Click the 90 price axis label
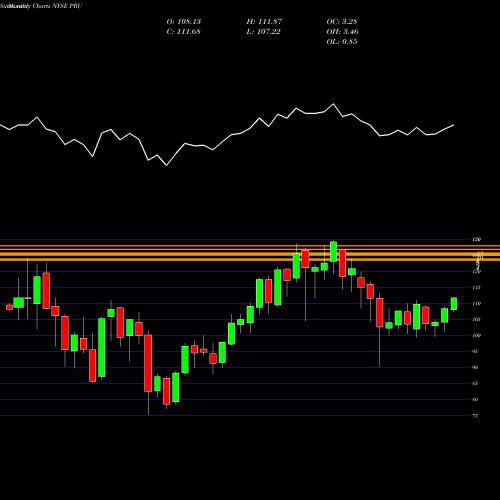The width and height of the screenshot is (500, 500). pos(475,367)
